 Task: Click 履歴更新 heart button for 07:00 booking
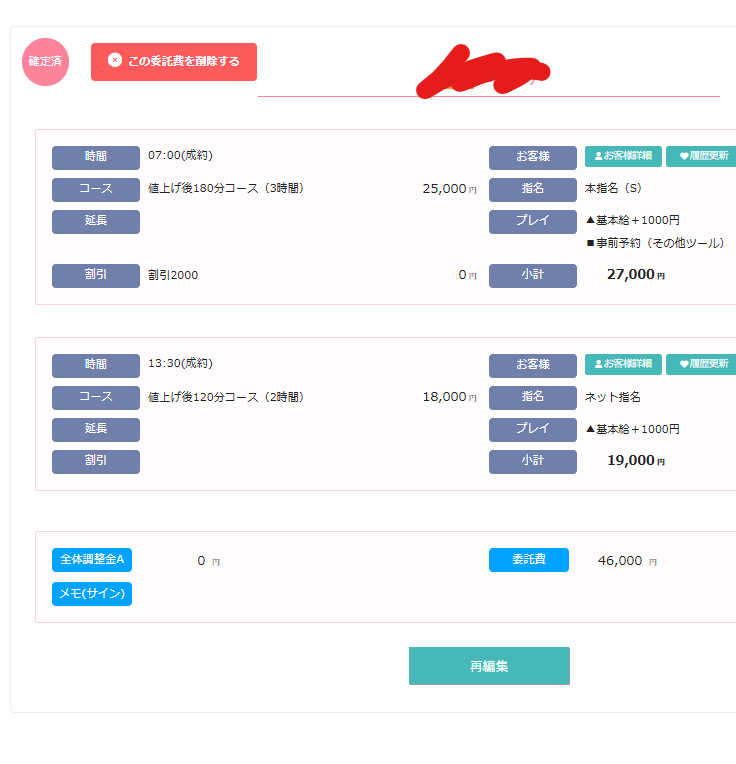(702, 156)
